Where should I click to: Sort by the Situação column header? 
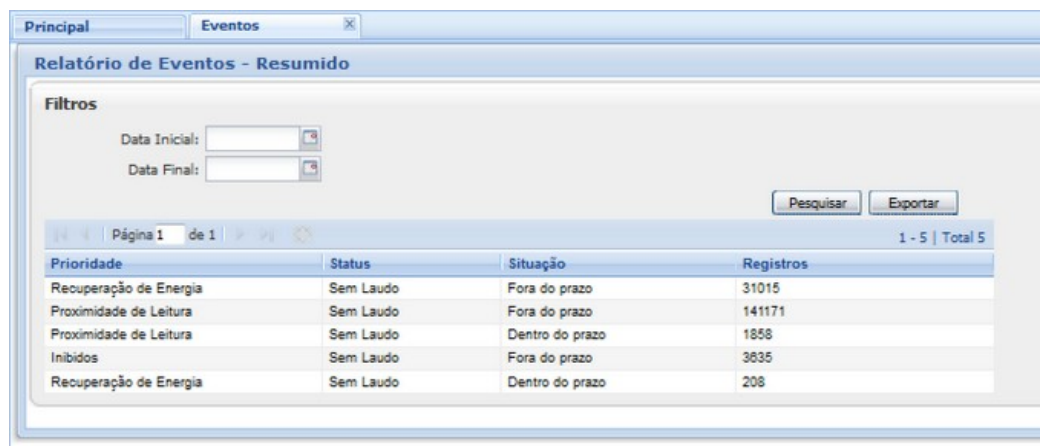(538, 264)
